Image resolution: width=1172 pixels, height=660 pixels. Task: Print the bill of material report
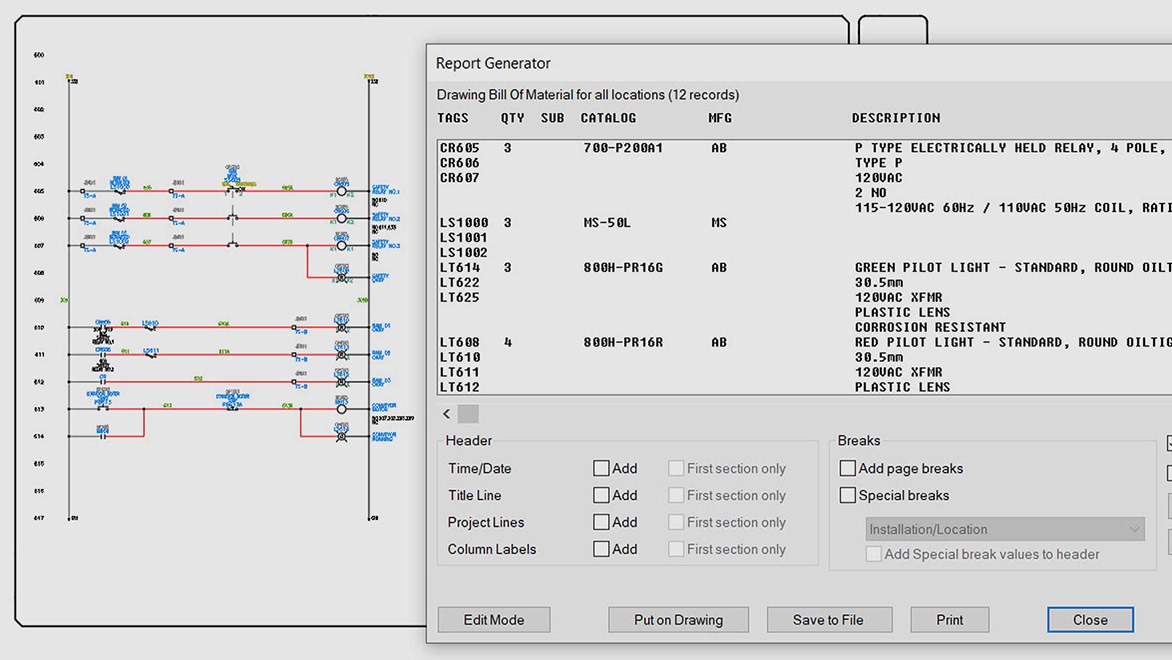click(950, 620)
